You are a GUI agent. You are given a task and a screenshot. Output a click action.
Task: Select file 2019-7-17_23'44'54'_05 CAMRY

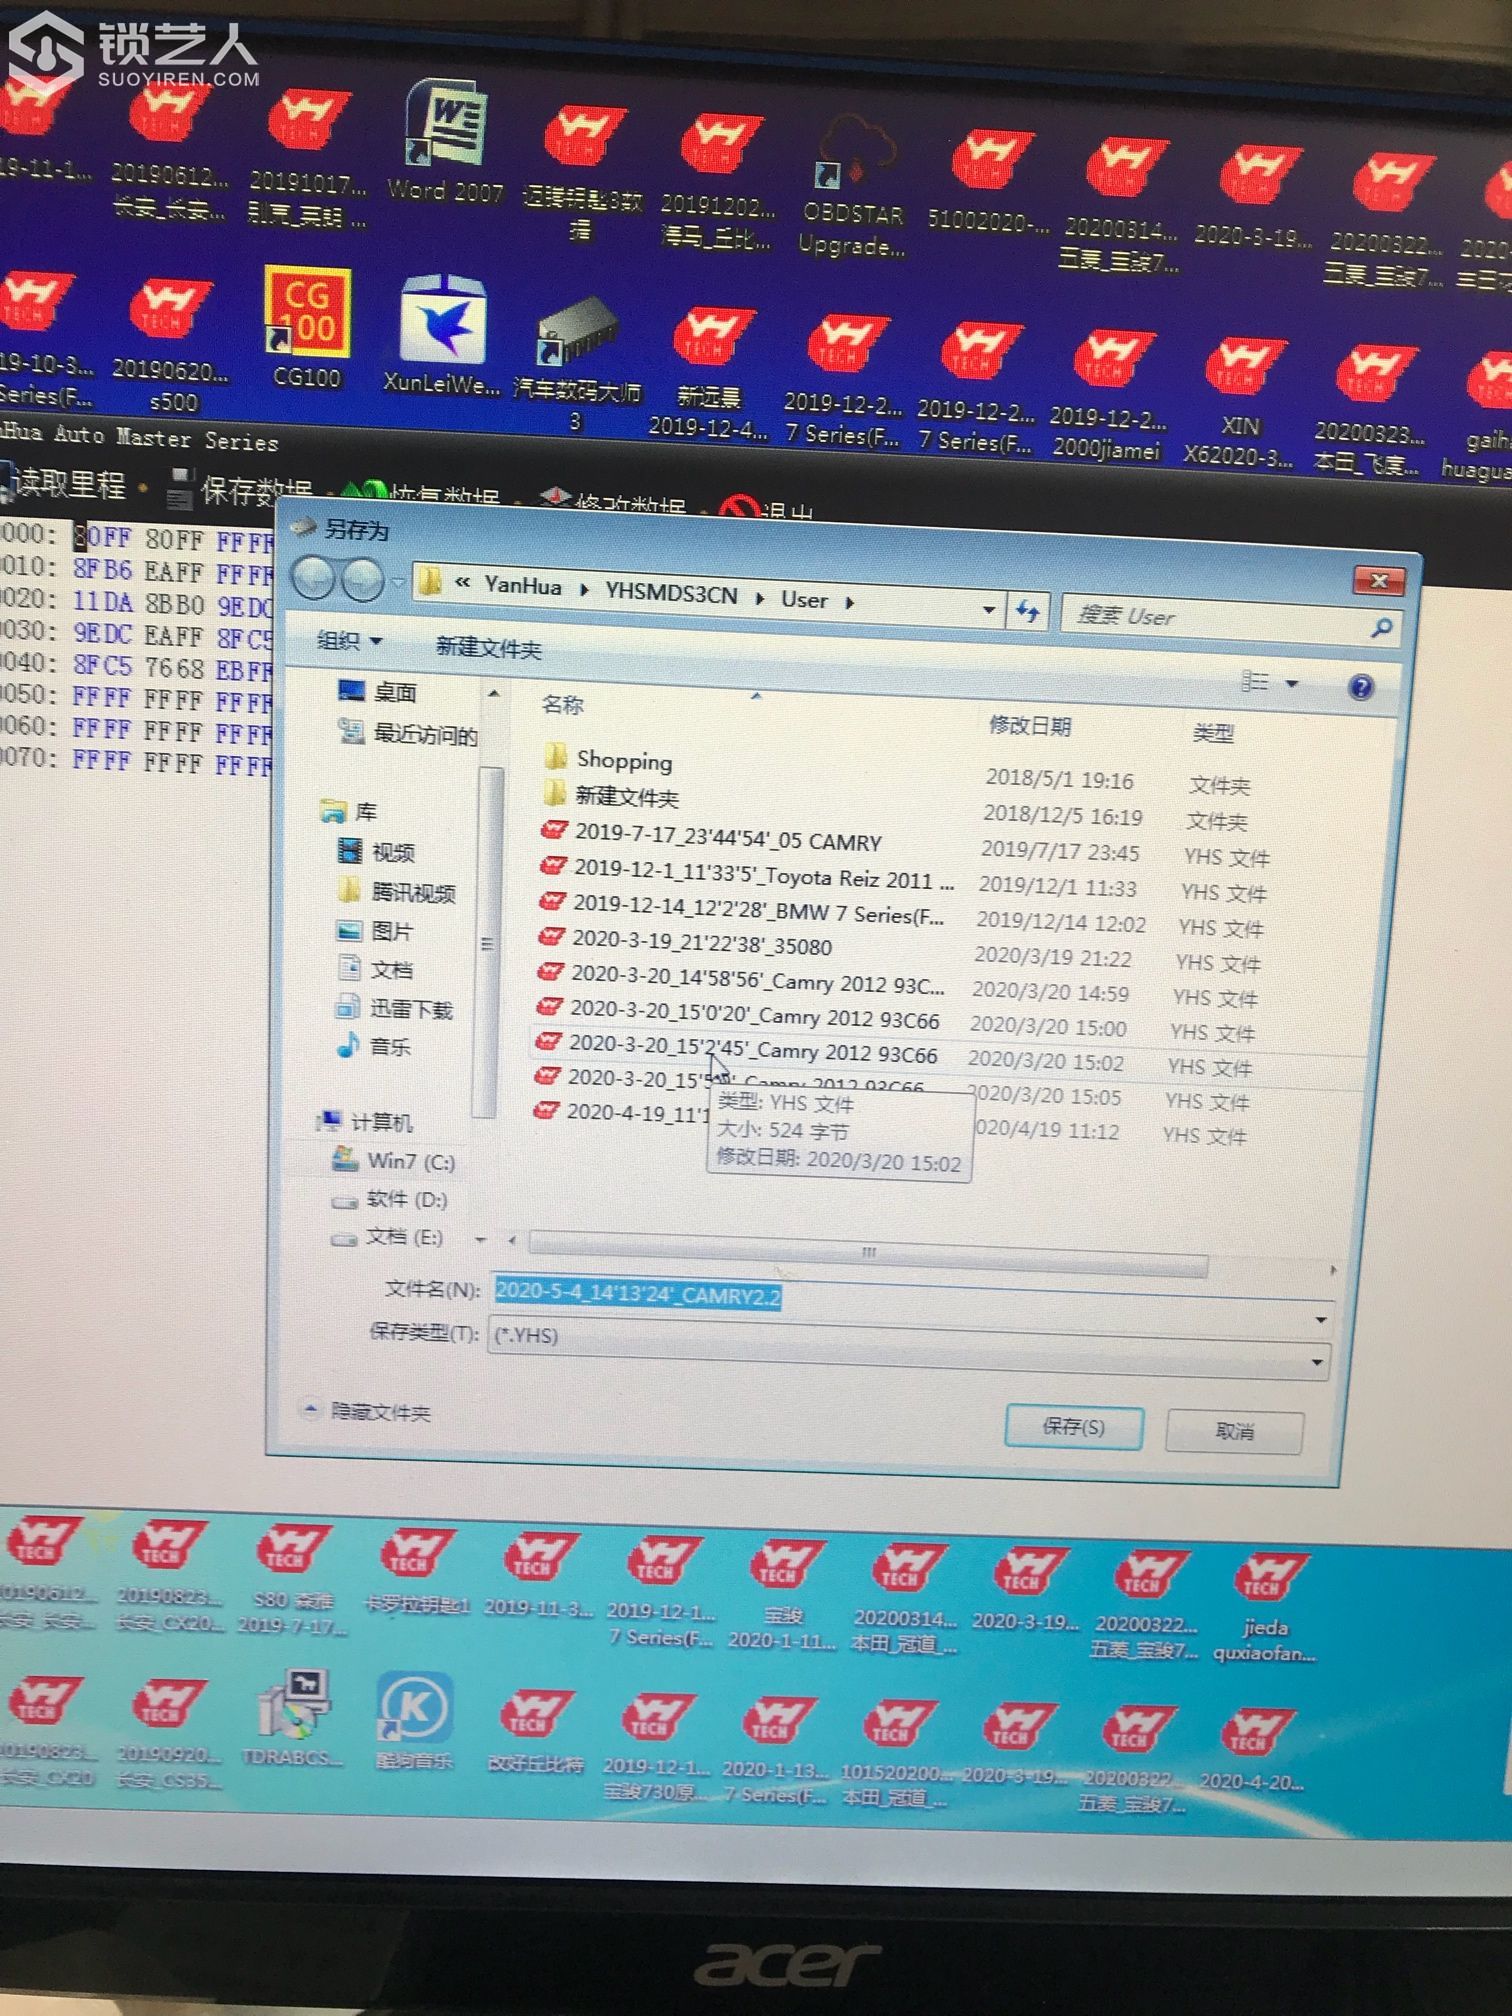pyautogui.click(x=711, y=837)
